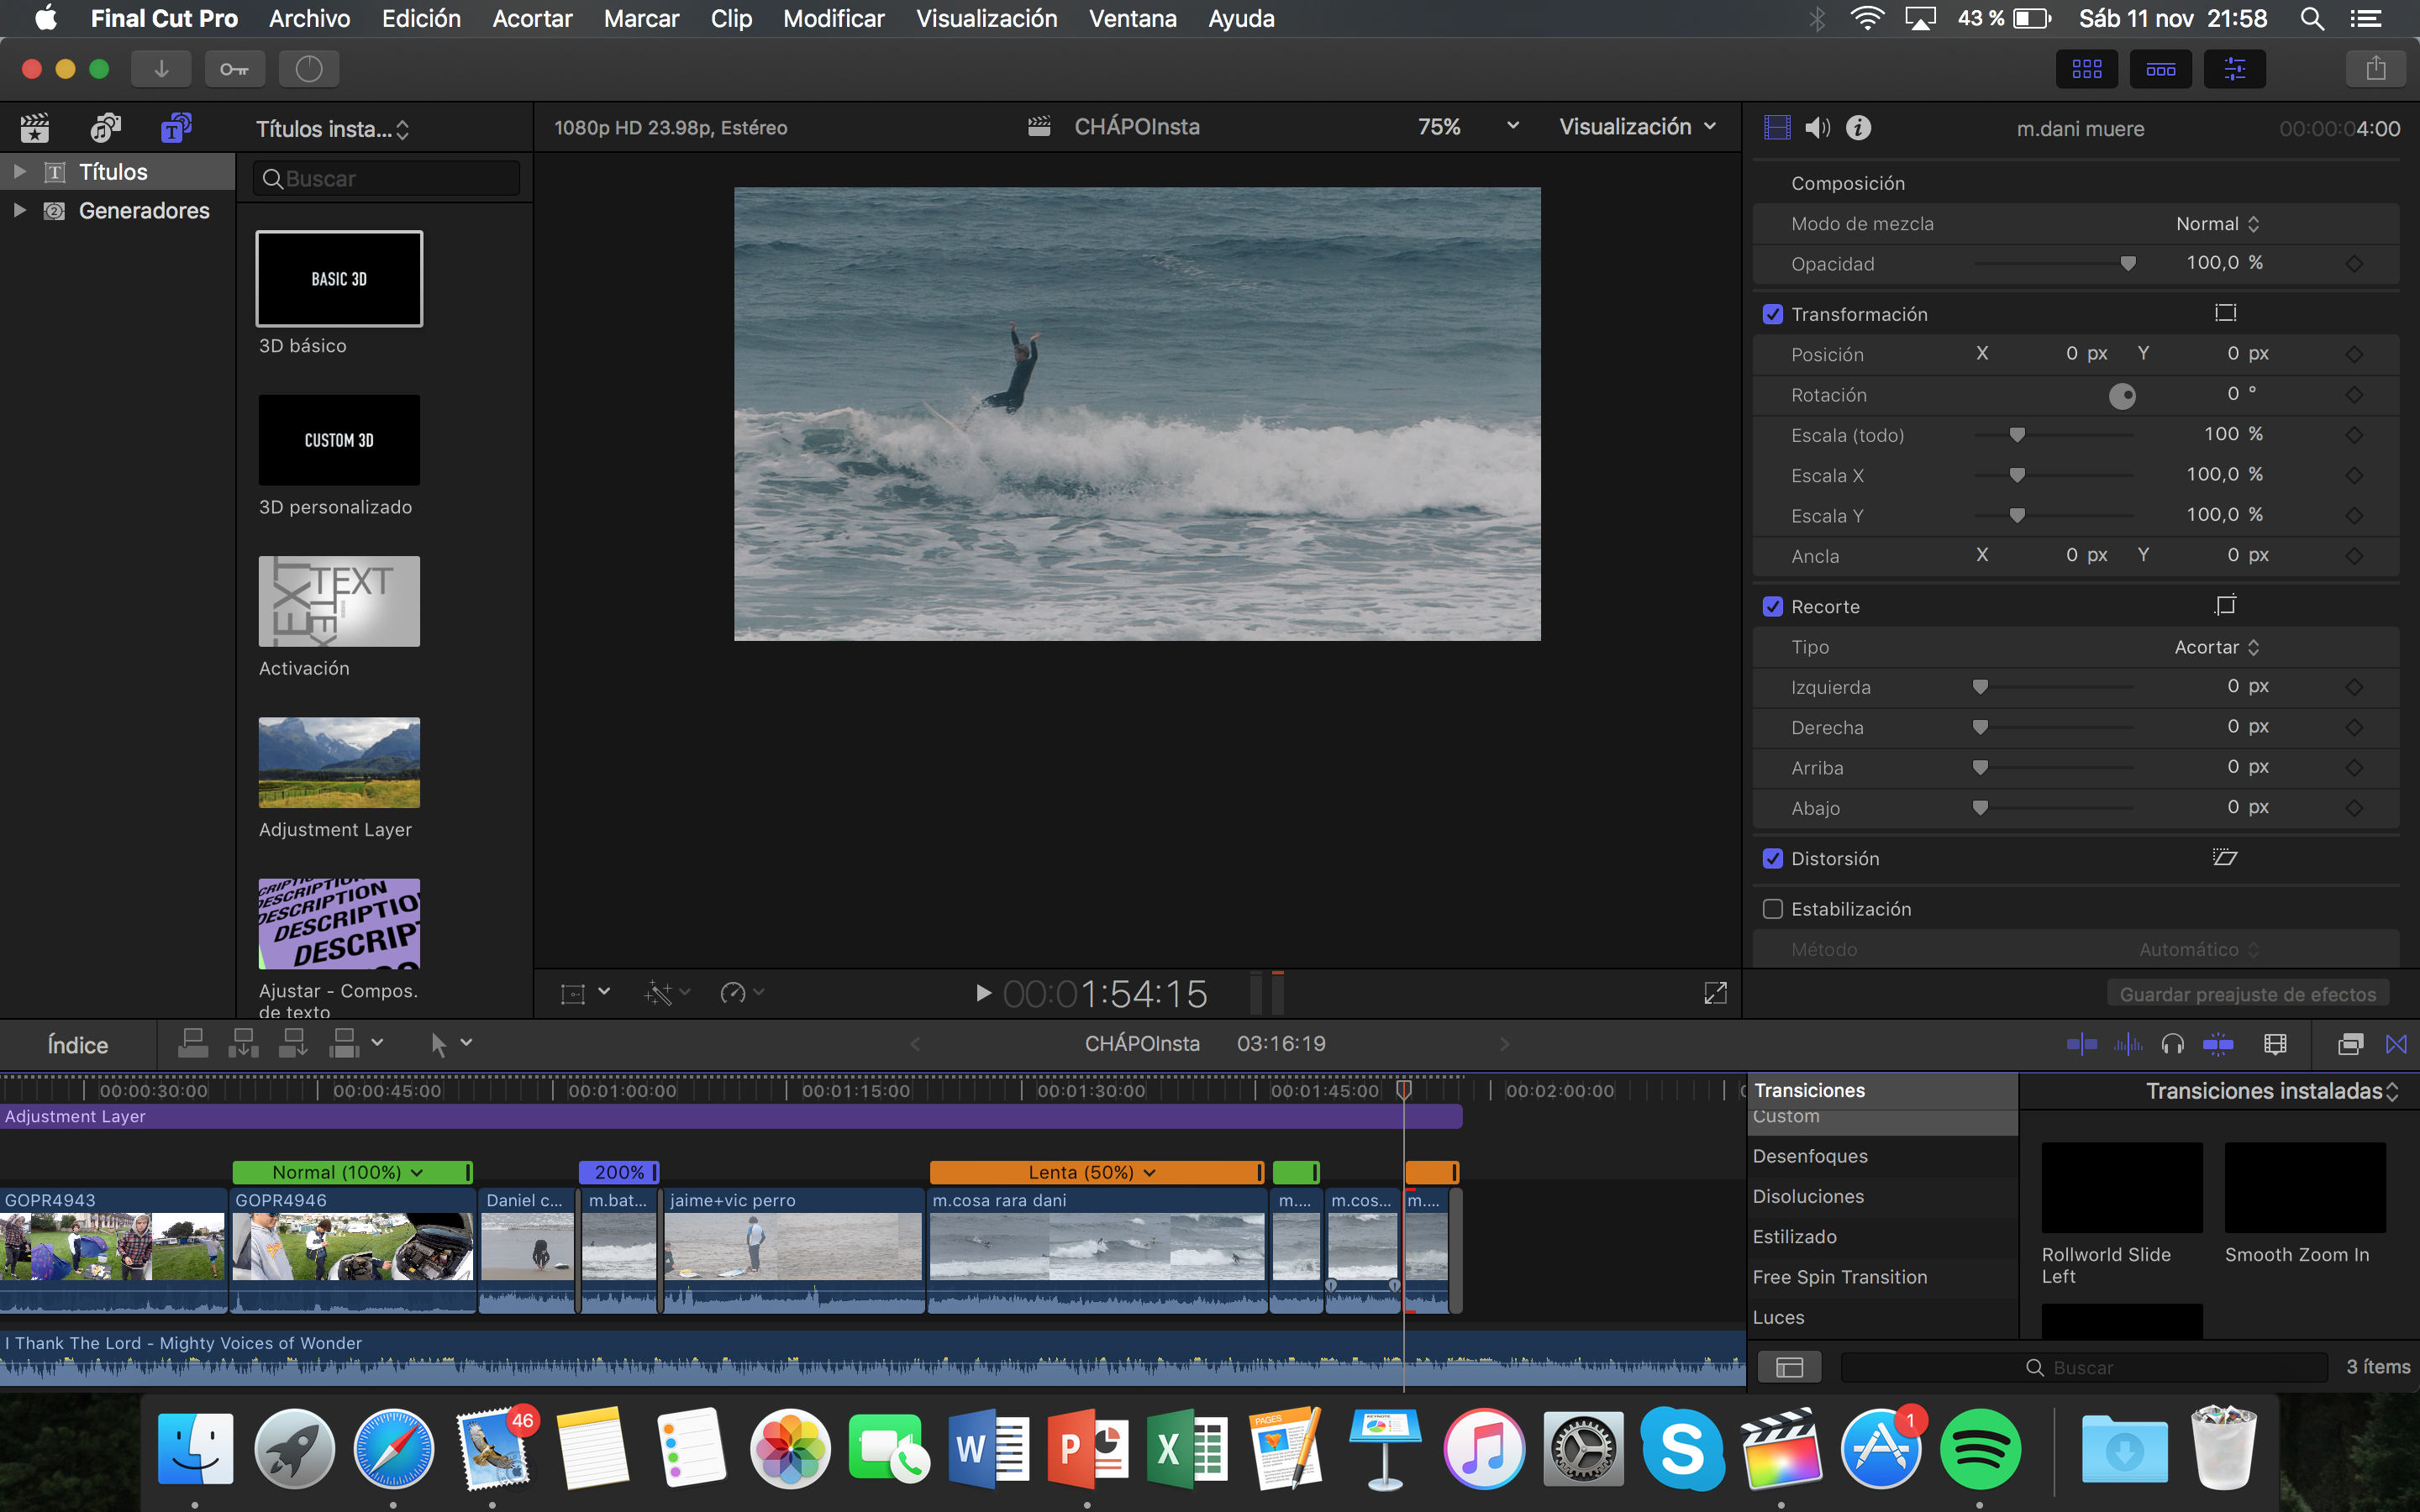The width and height of the screenshot is (2420, 1512).
Task: Open the Modo de mezcla Normal dropdown
Action: (2220, 223)
